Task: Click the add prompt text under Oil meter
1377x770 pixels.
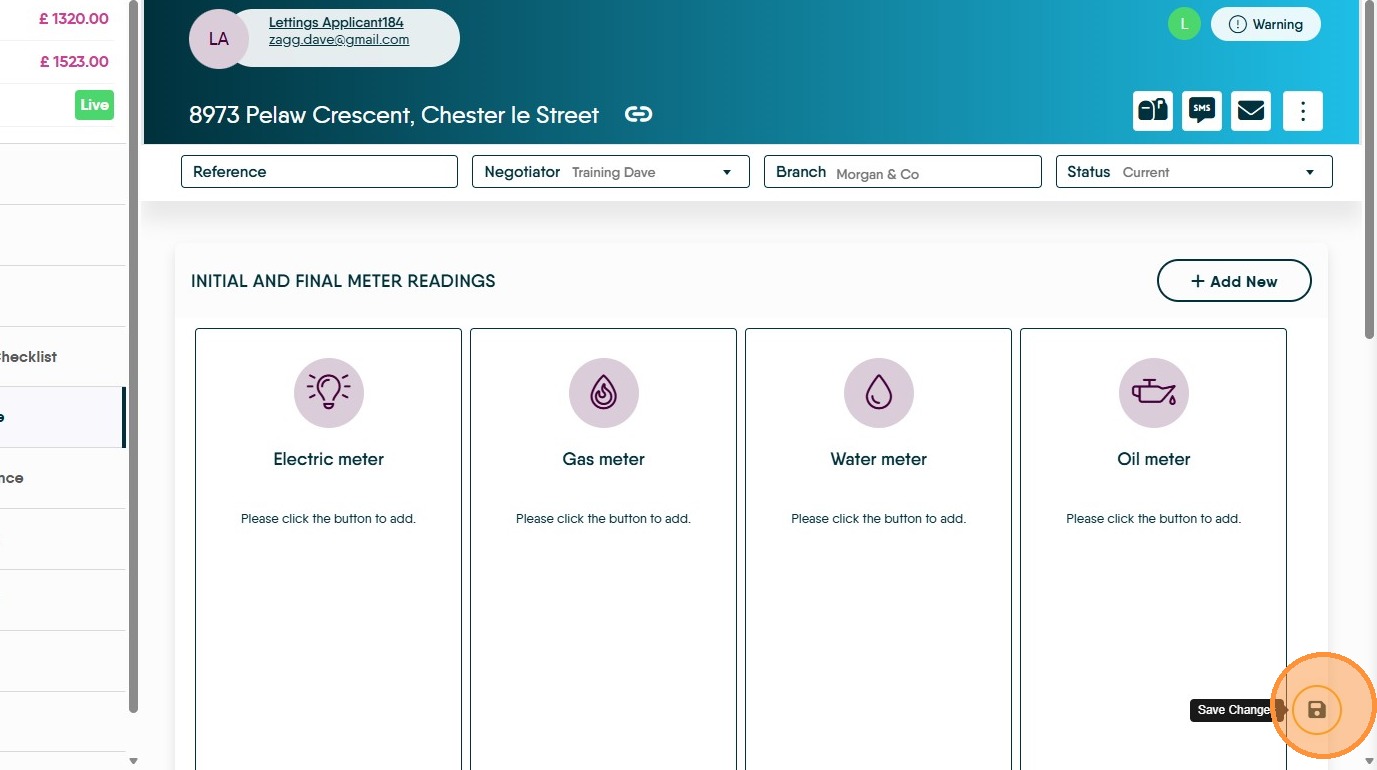Action: click(x=1153, y=519)
